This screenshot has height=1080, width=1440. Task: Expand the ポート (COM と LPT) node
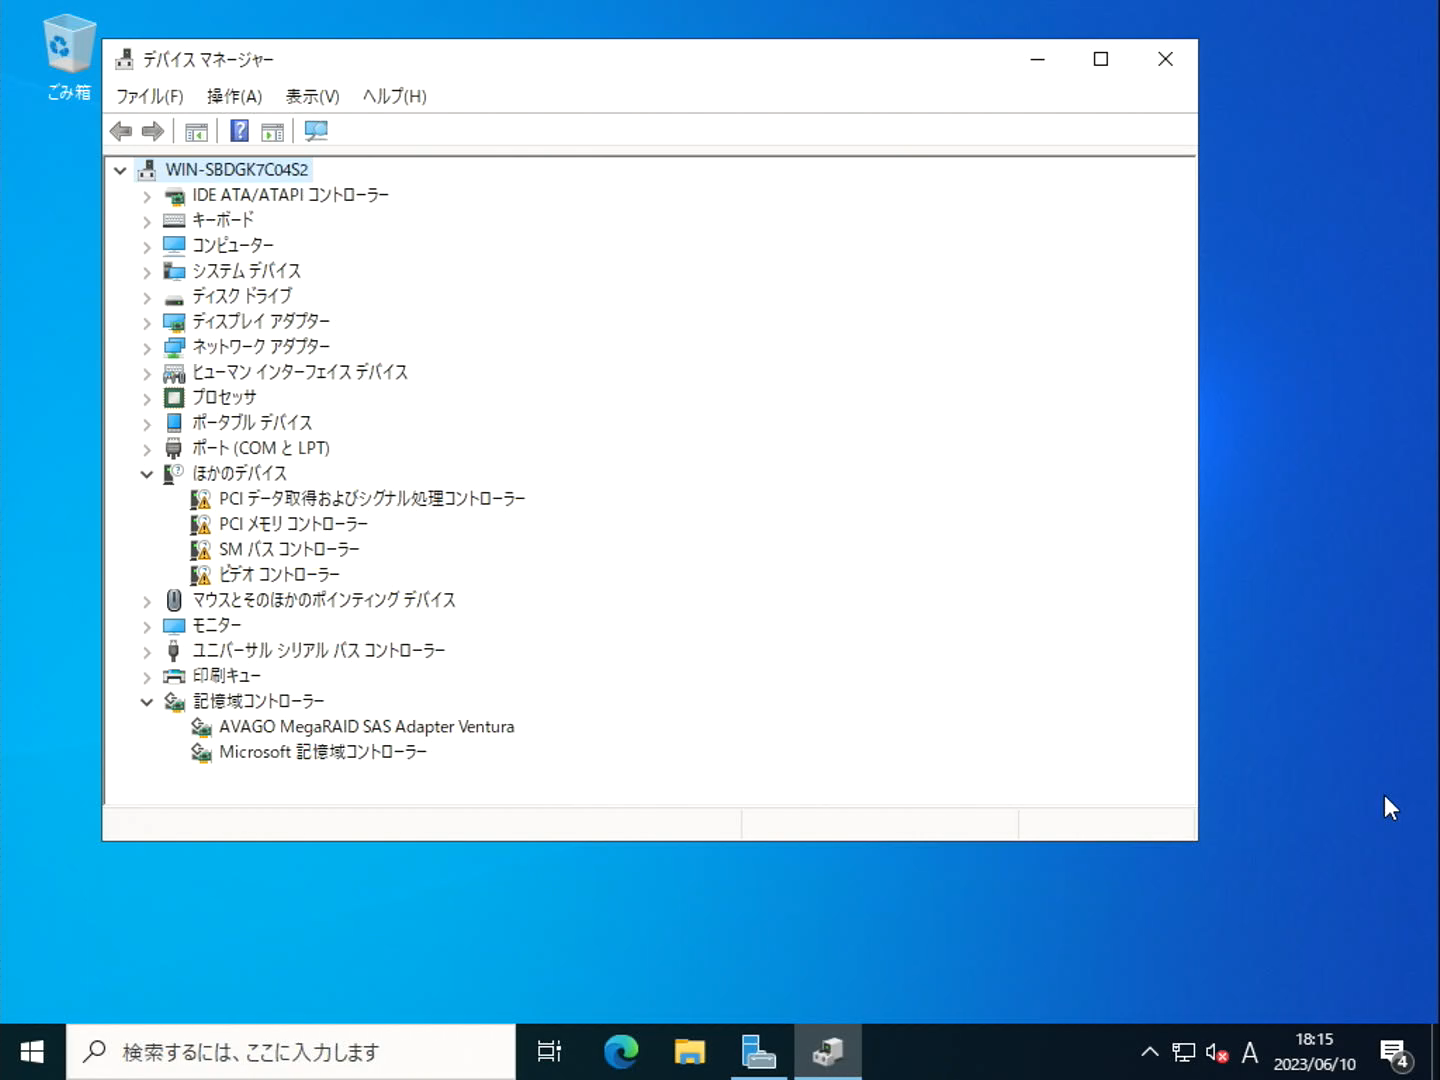[x=147, y=449]
